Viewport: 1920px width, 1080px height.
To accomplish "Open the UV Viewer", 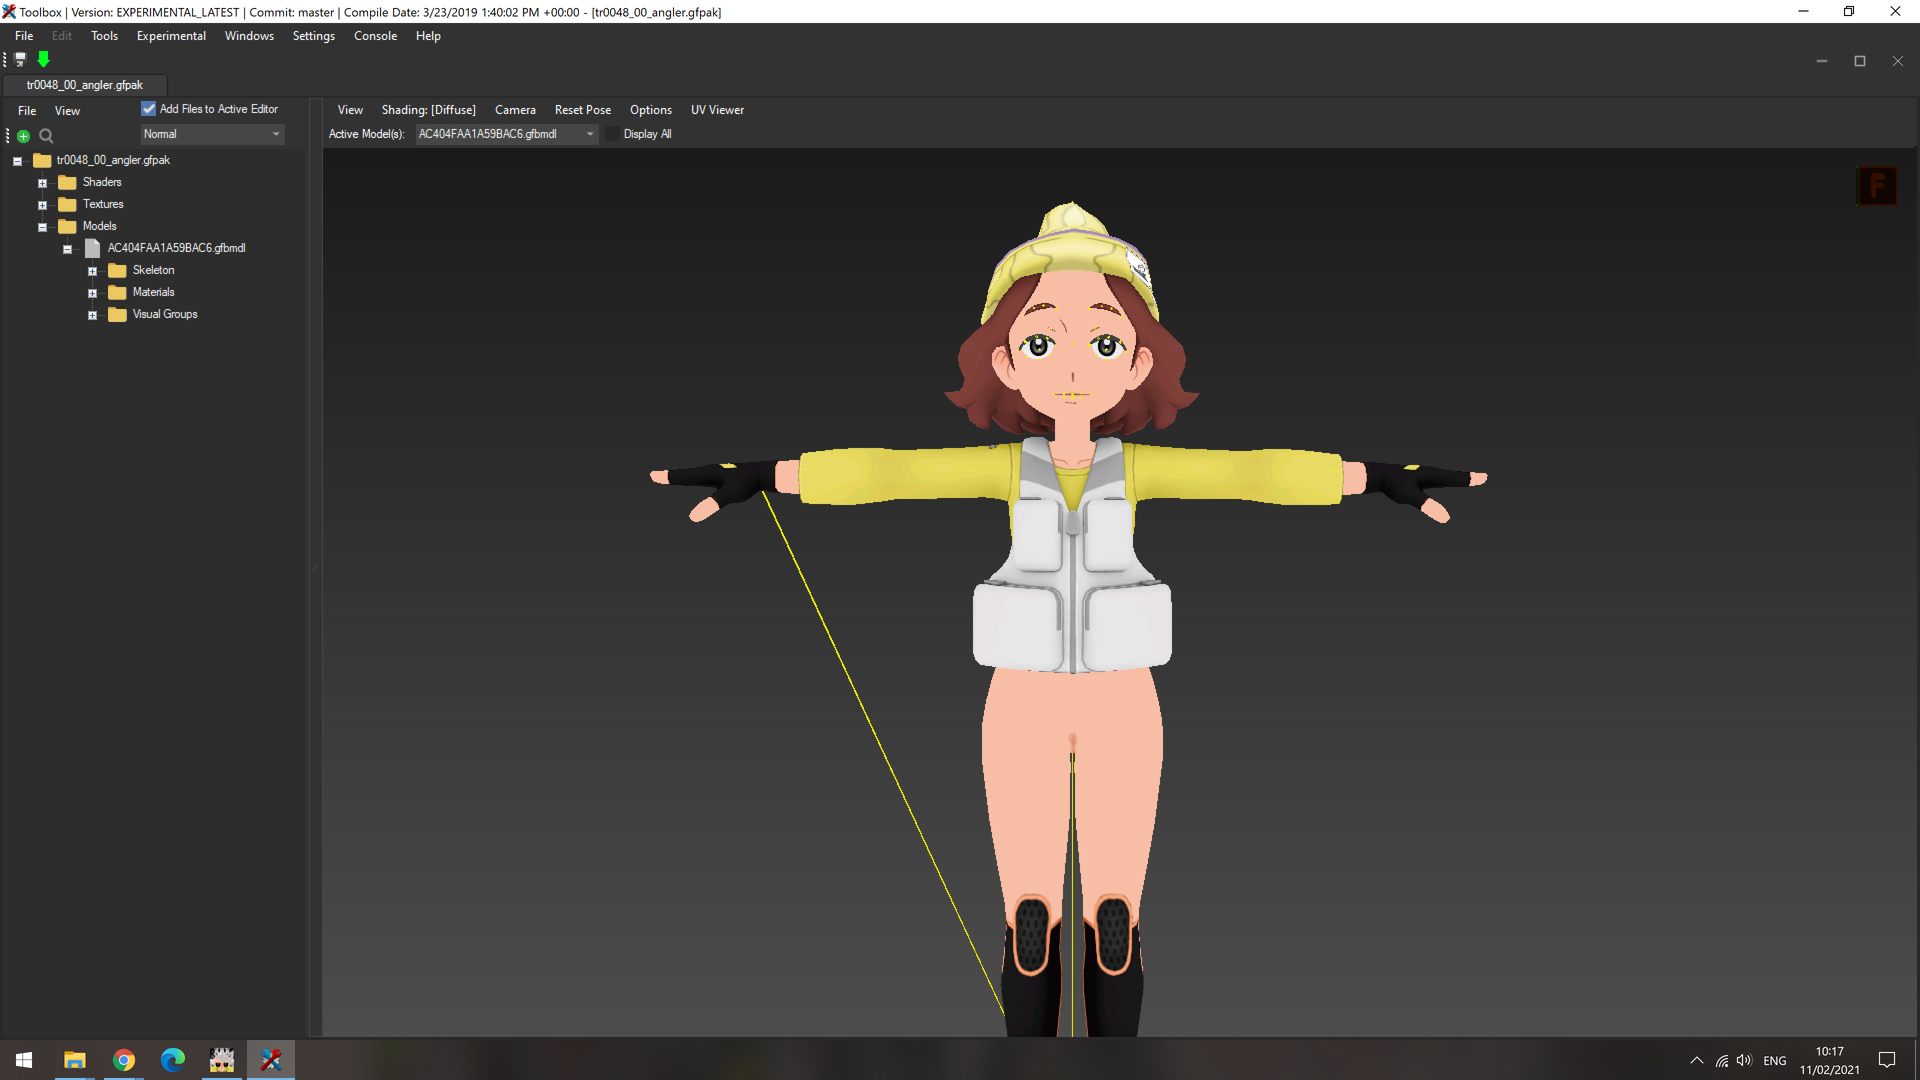I will (717, 110).
